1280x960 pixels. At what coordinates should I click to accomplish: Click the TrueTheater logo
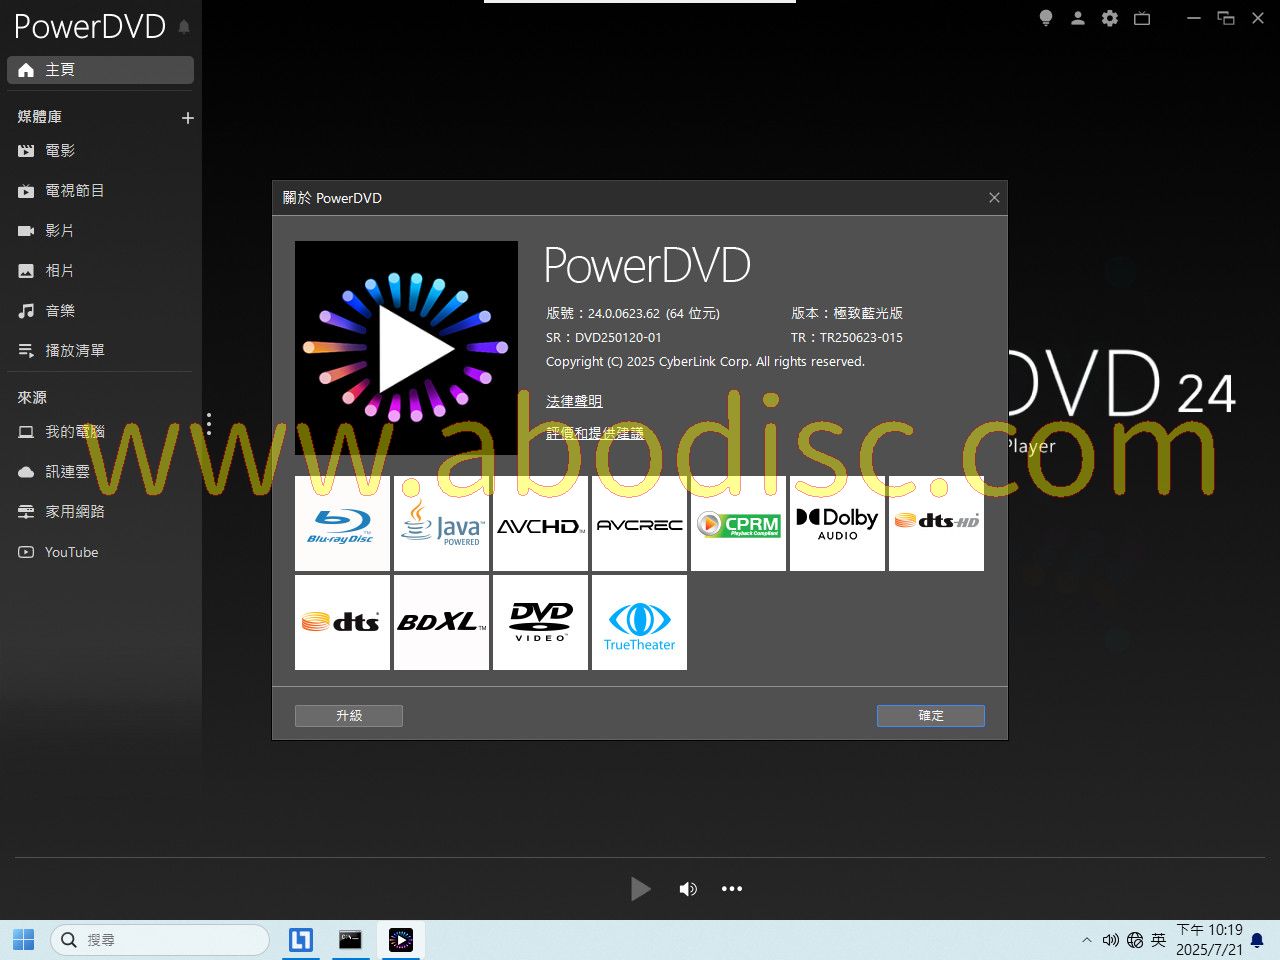[639, 622]
